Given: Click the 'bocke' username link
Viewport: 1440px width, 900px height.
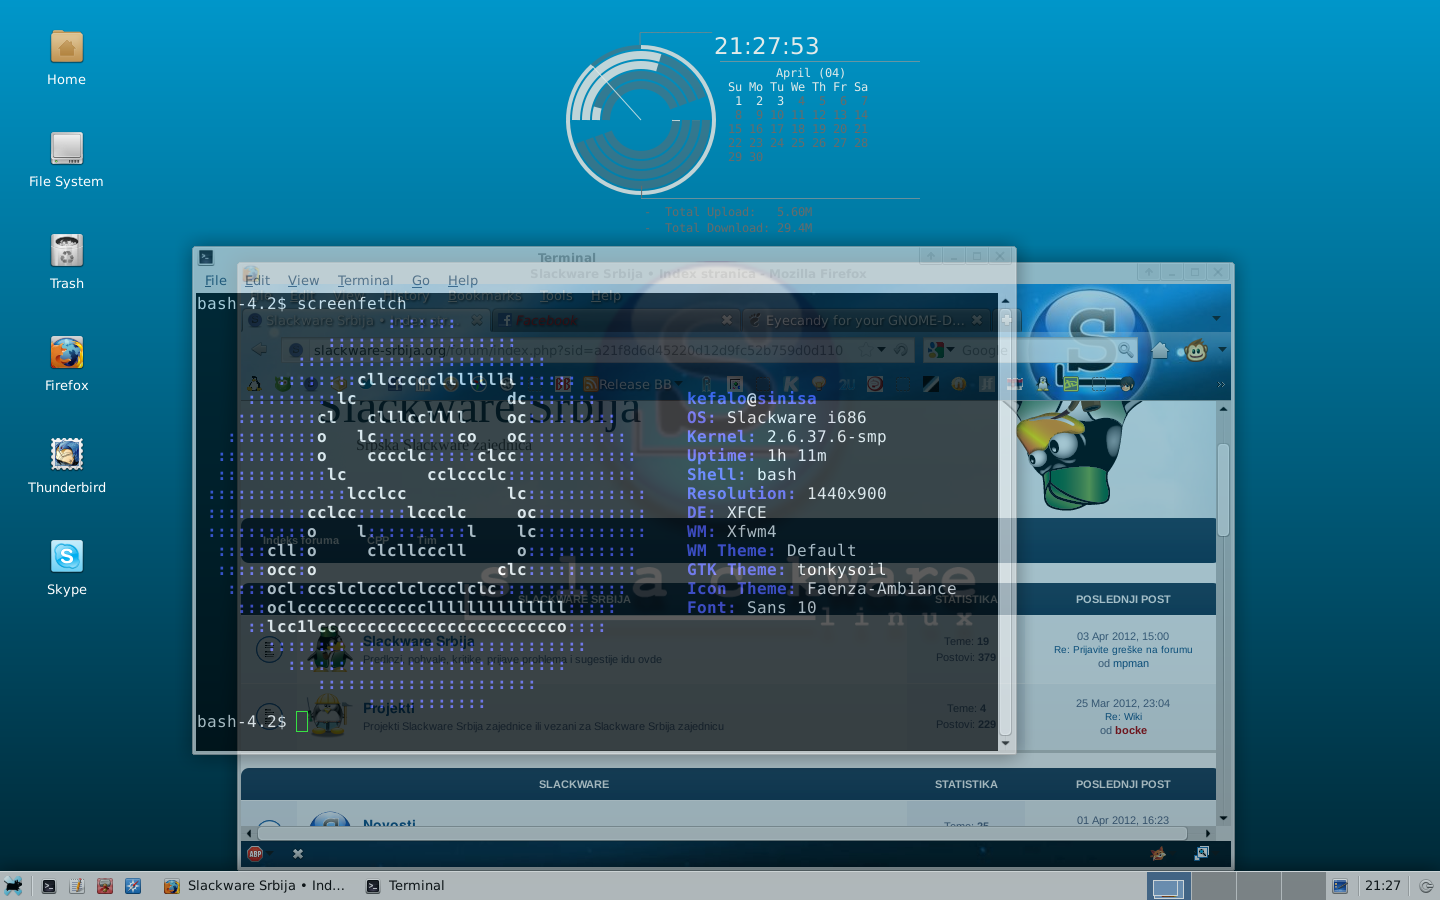Looking at the screenshot, I should pos(1130,730).
